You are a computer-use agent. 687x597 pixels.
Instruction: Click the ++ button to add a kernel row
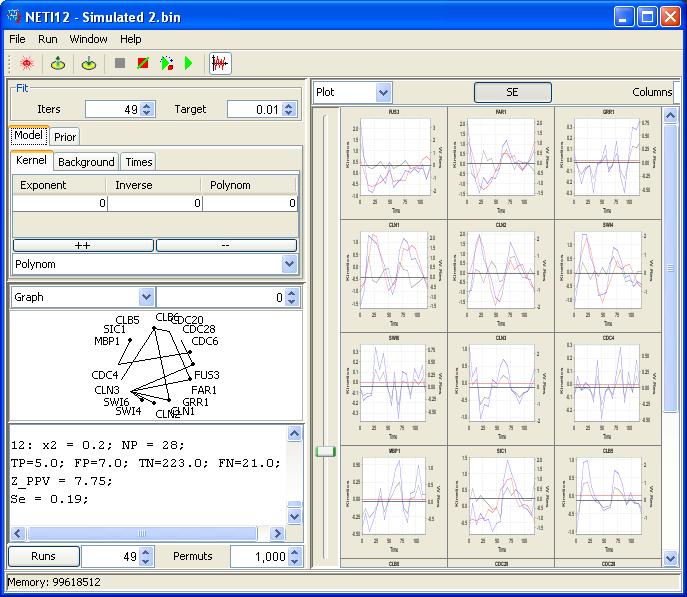(x=83, y=245)
